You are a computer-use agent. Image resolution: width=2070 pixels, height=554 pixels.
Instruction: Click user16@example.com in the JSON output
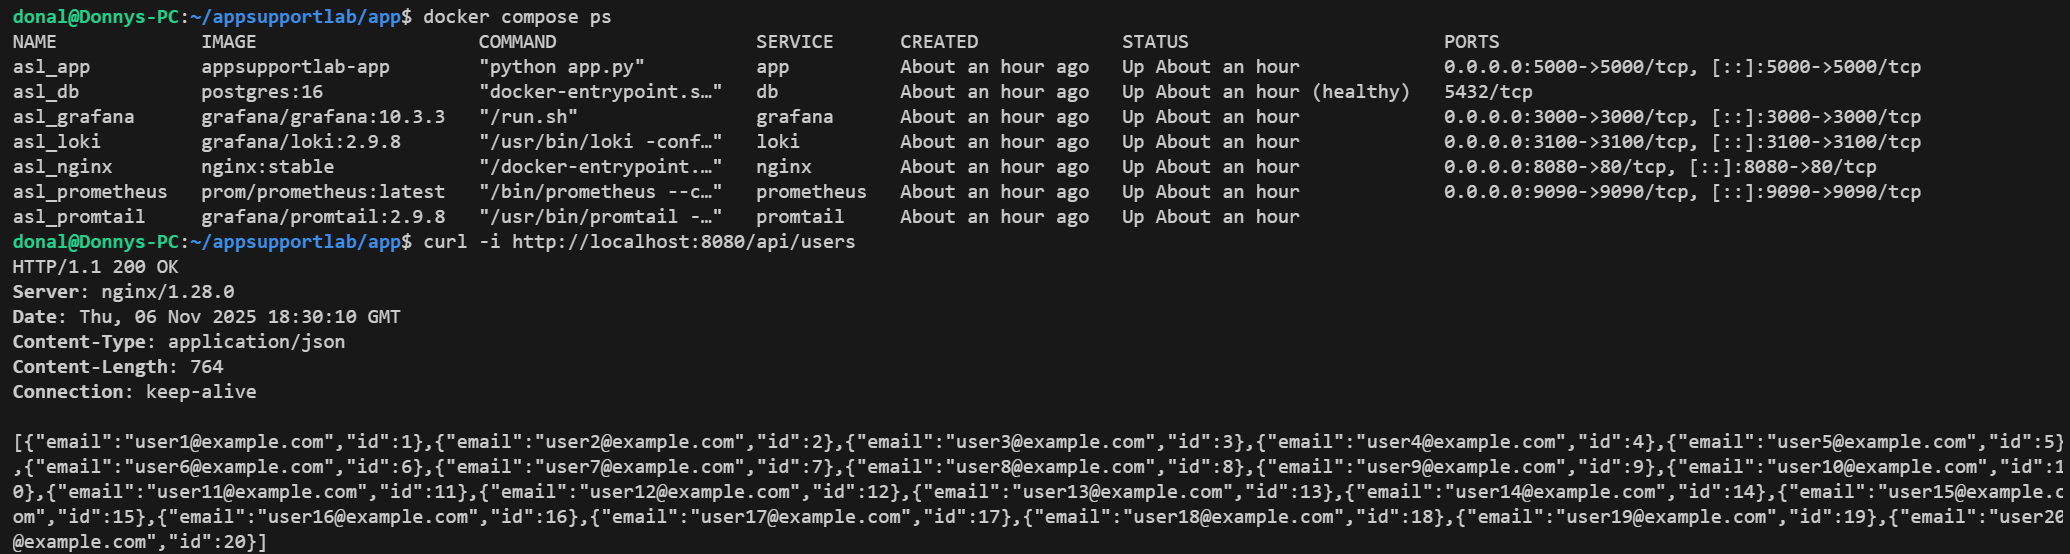[368, 517]
